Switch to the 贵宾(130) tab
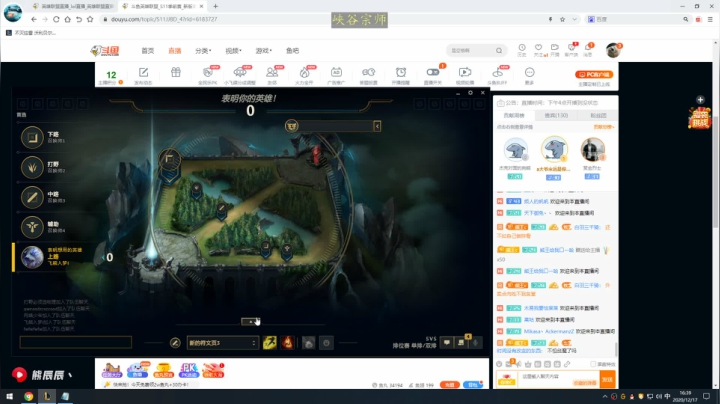The image size is (720, 404). point(556,115)
